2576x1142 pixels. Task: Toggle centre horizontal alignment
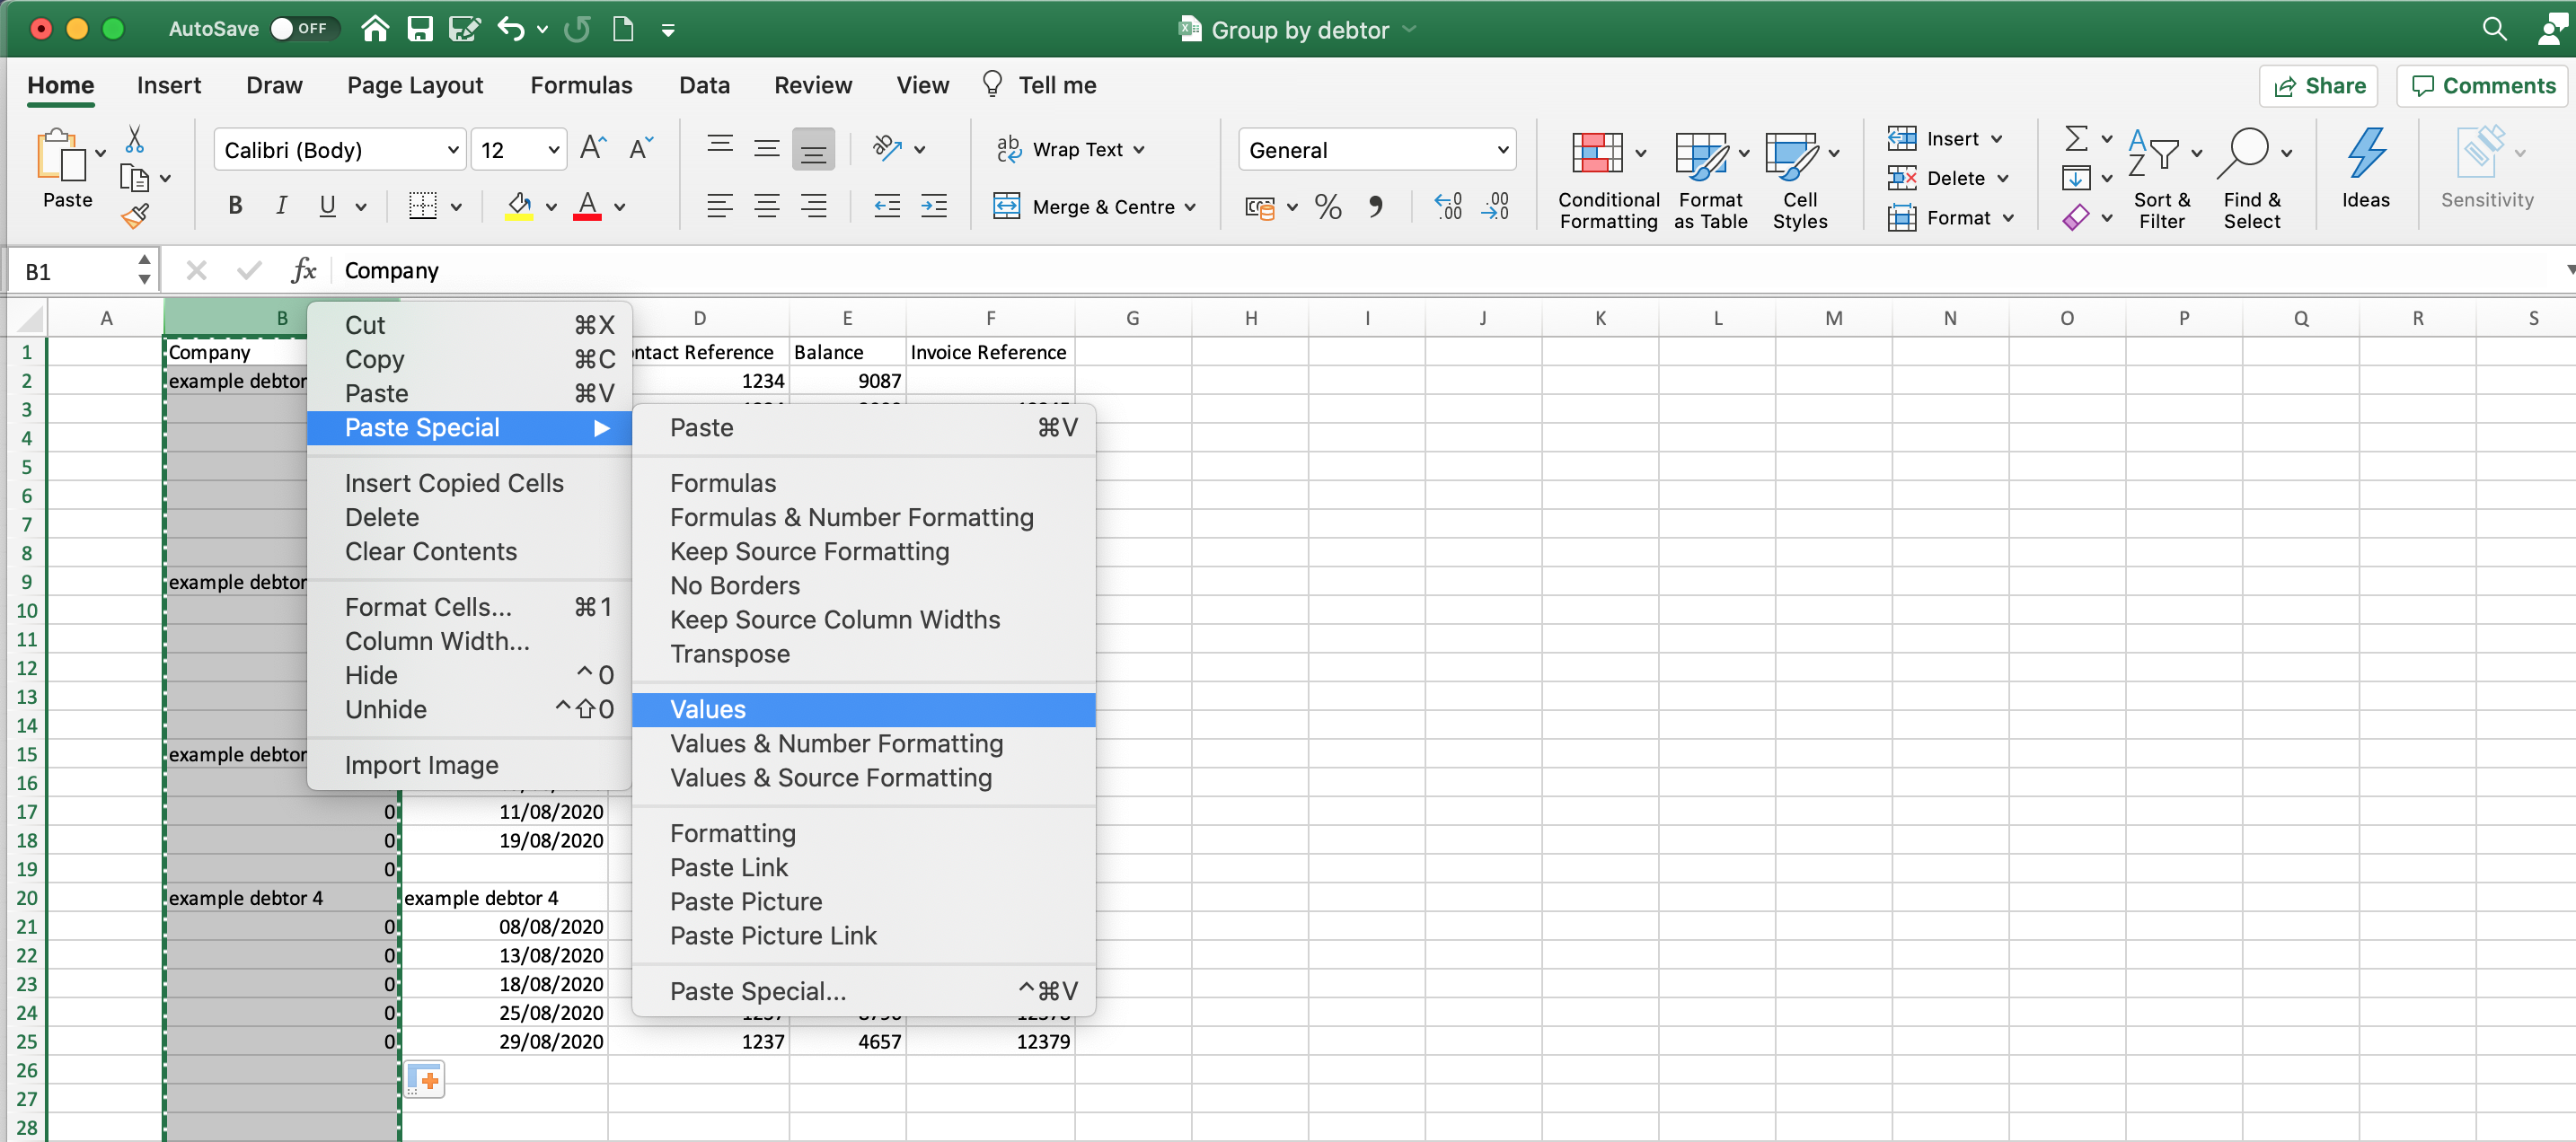click(x=766, y=207)
